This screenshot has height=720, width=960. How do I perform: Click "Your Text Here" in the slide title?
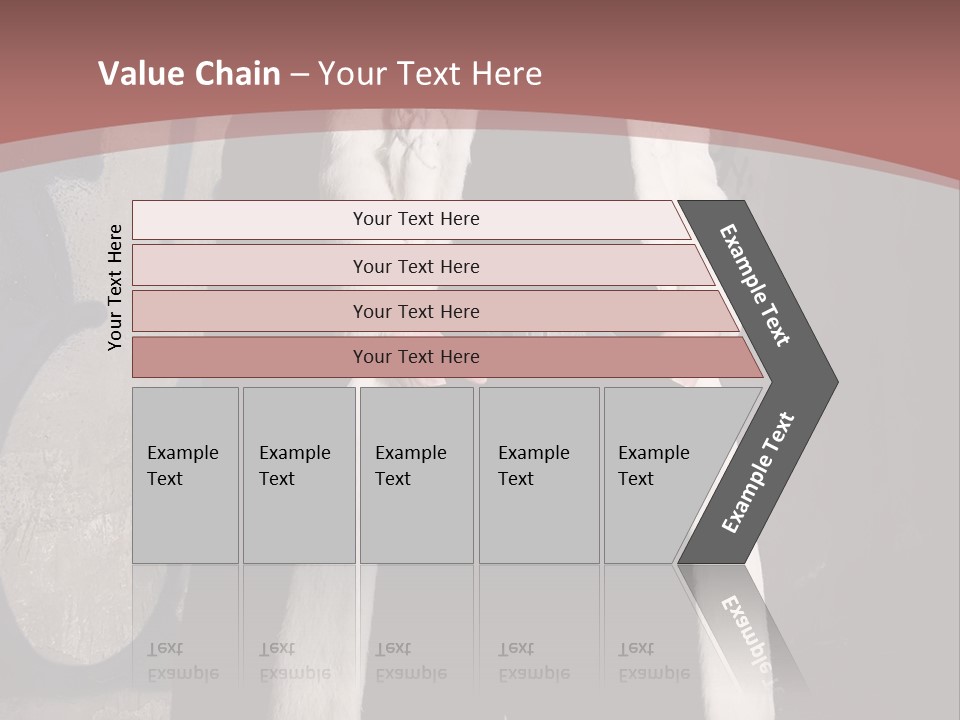(x=430, y=74)
